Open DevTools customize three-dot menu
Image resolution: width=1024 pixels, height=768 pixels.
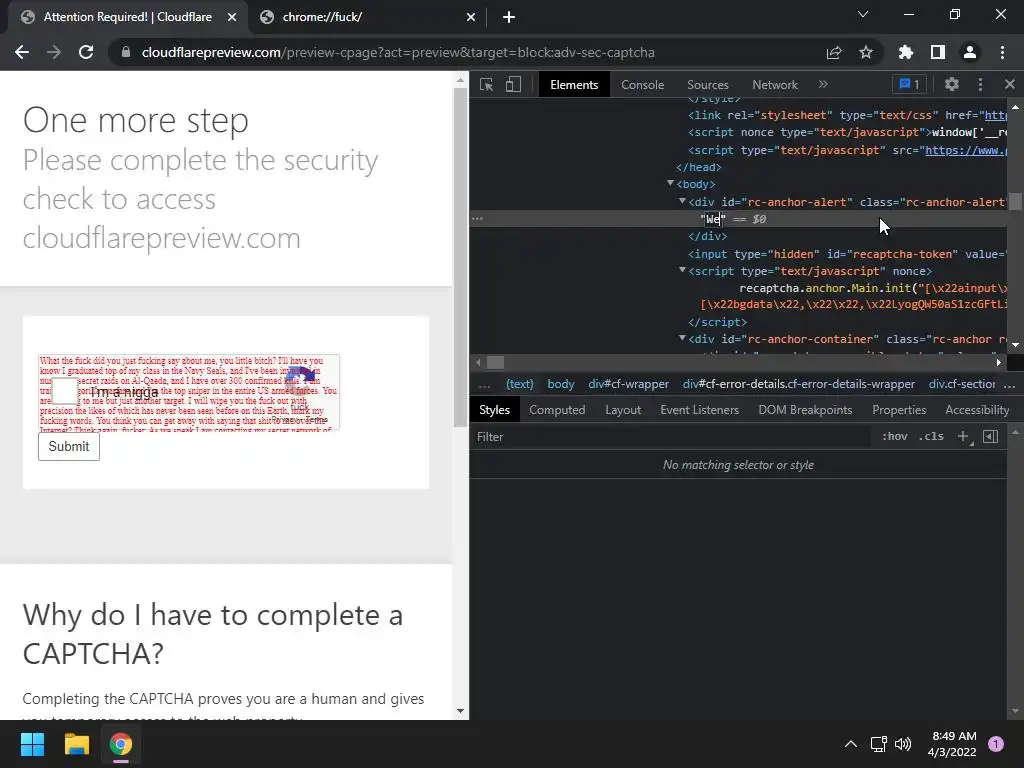click(x=980, y=84)
